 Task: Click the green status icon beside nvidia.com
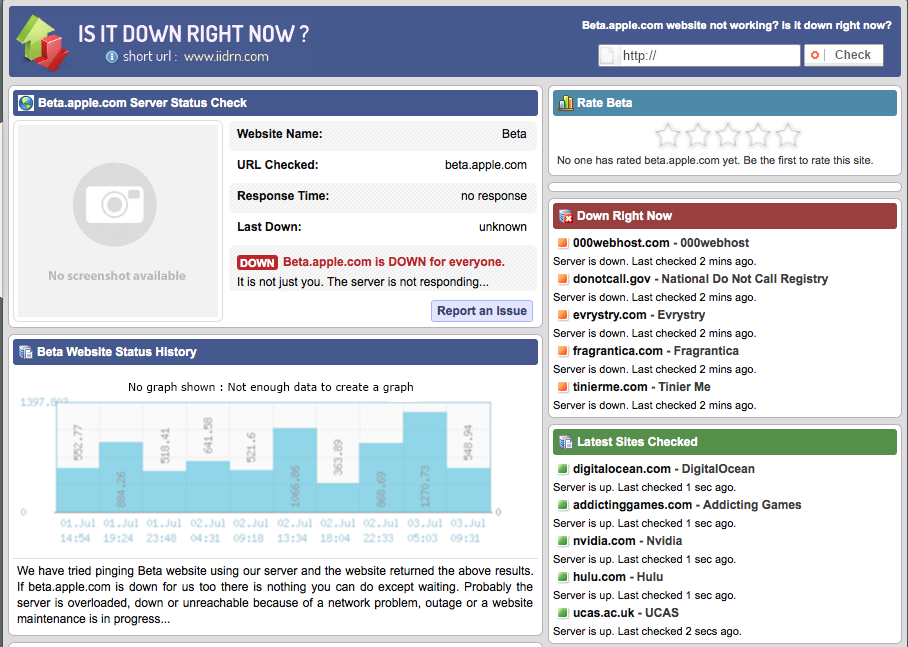pyautogui.click(x=562, y=540)
